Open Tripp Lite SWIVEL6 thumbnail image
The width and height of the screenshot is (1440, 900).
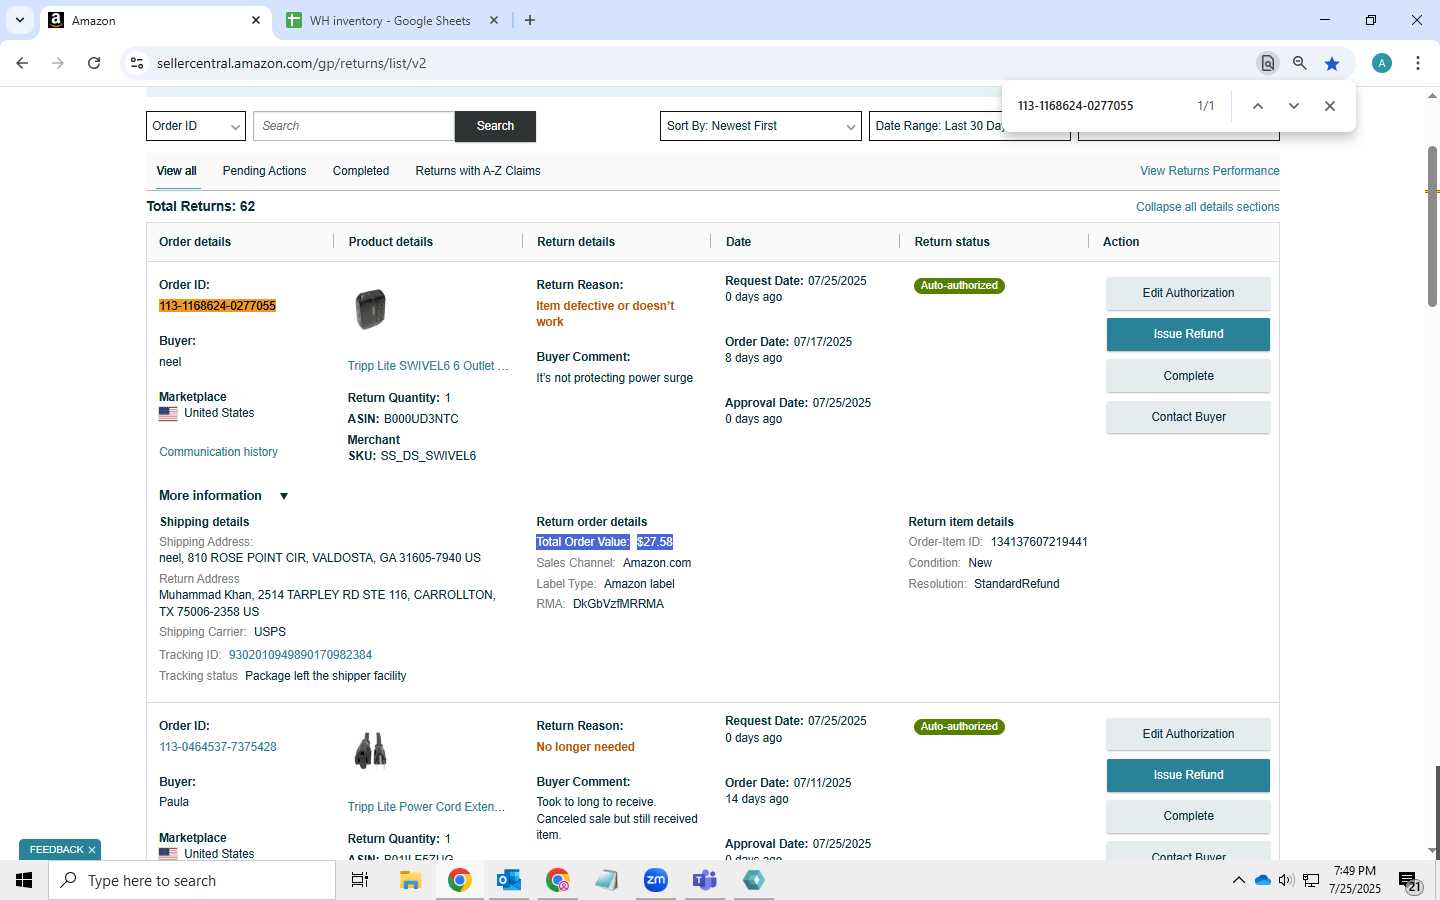tap(370, 309)
